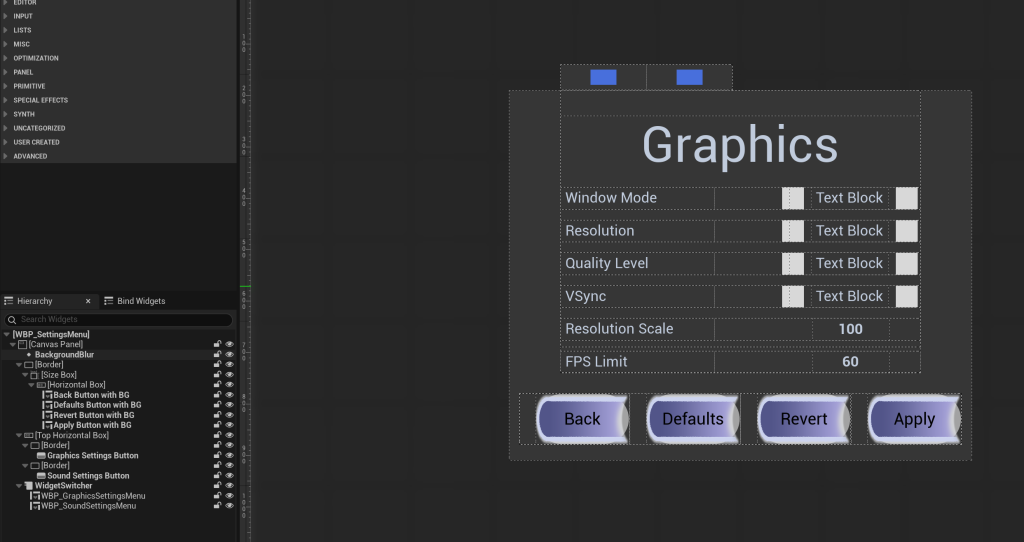Collapse the Top Horizontal Box tree node
Screen dimensions: 1024x542
coord(19,436)
